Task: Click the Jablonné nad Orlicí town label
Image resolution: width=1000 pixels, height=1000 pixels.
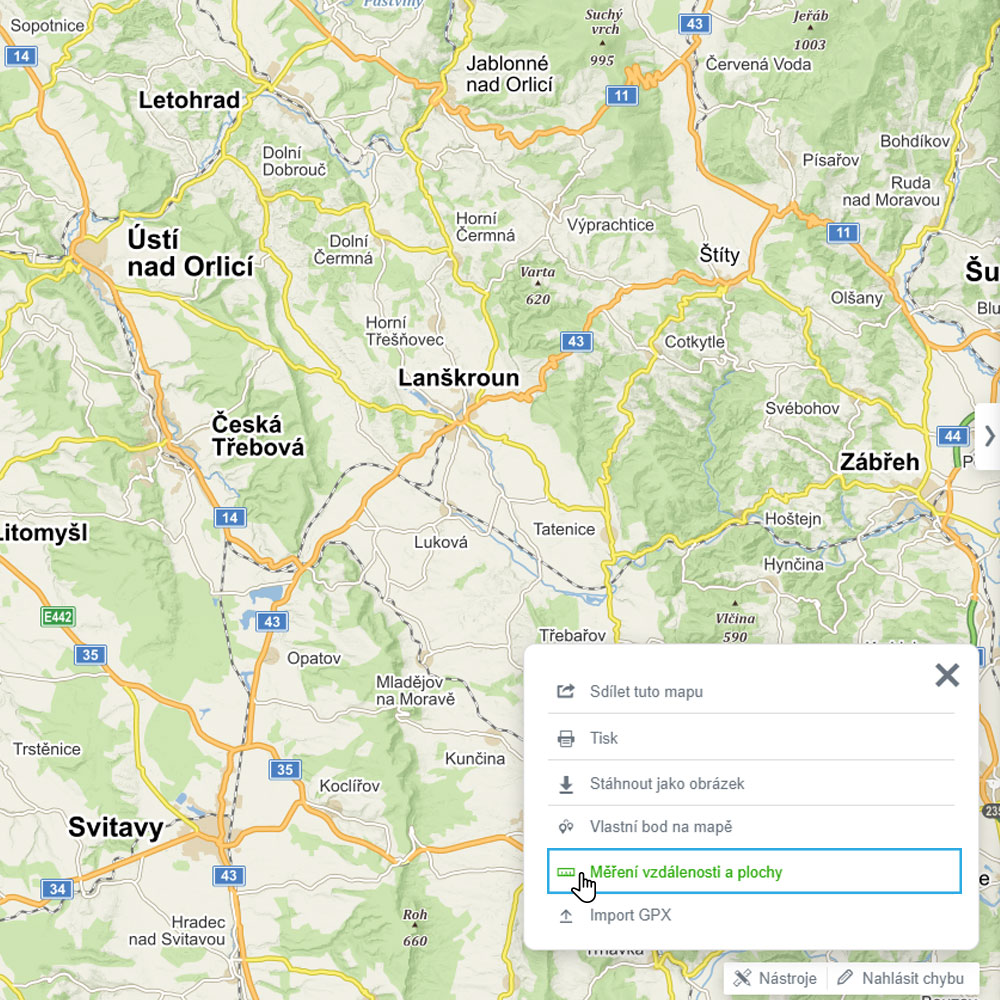Action: point(509,74)
